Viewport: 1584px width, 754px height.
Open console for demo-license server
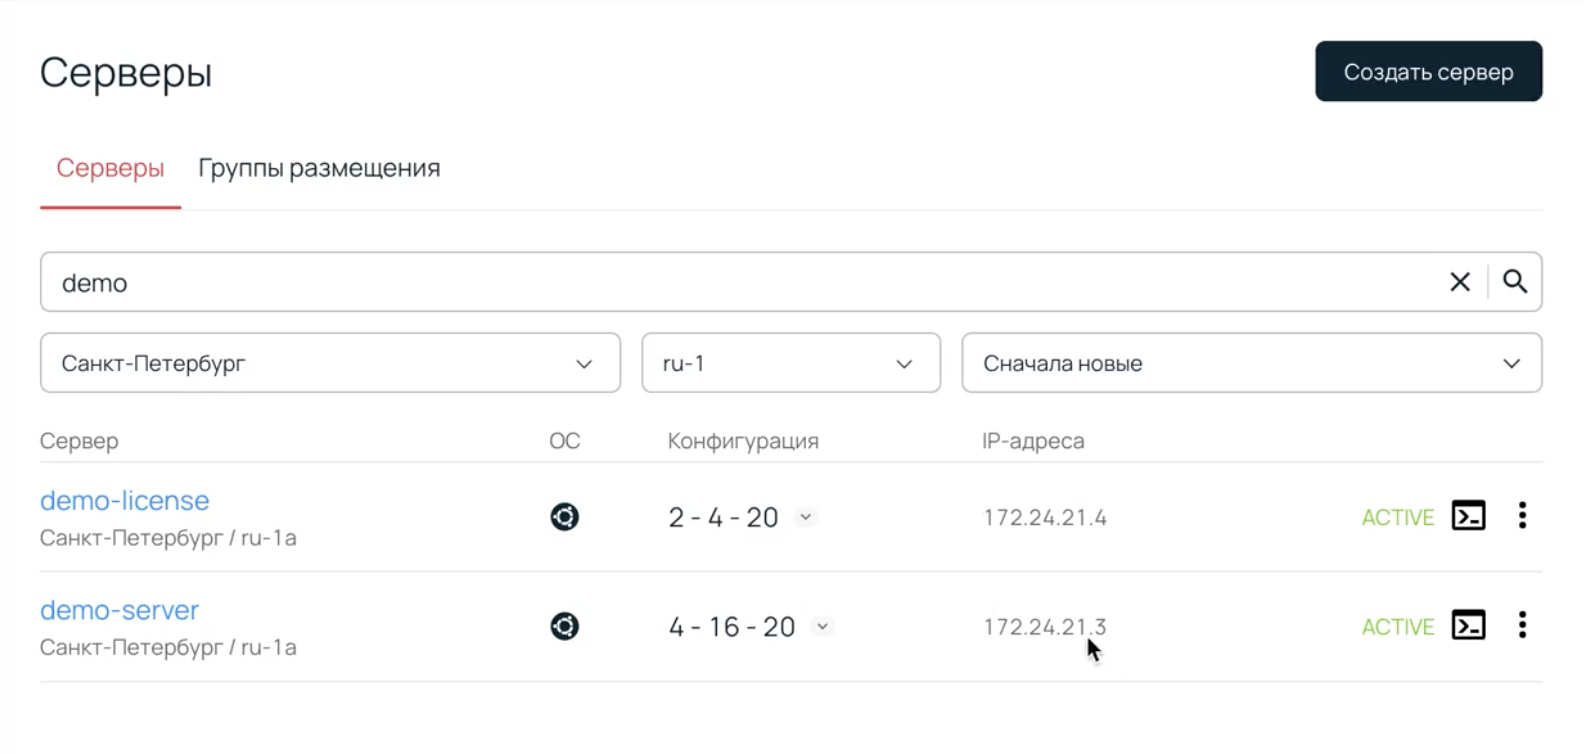(x=1468, y=516)
